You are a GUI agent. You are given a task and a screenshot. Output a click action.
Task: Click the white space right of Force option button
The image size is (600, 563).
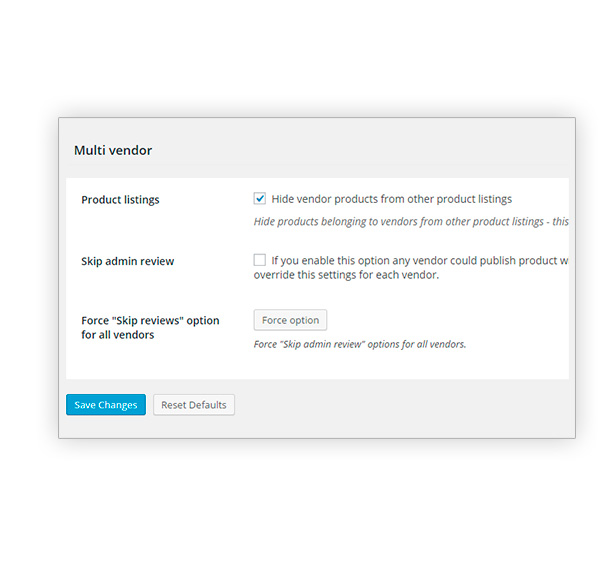(x=448, y=320)
